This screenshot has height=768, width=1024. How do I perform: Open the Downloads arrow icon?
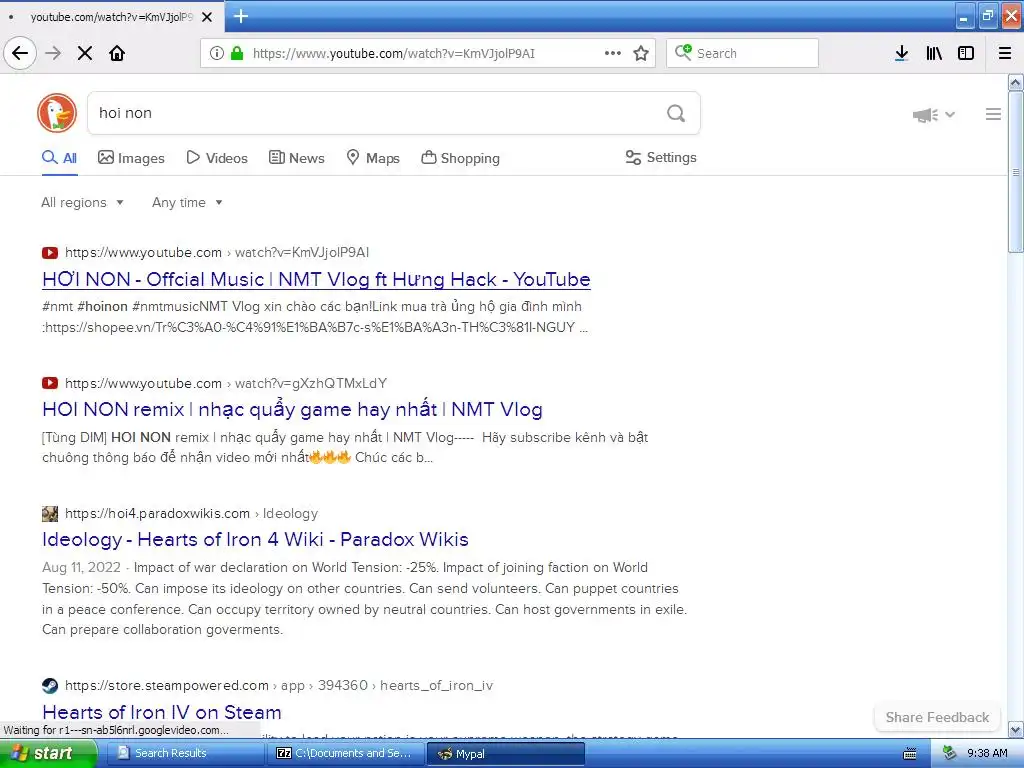902,53
